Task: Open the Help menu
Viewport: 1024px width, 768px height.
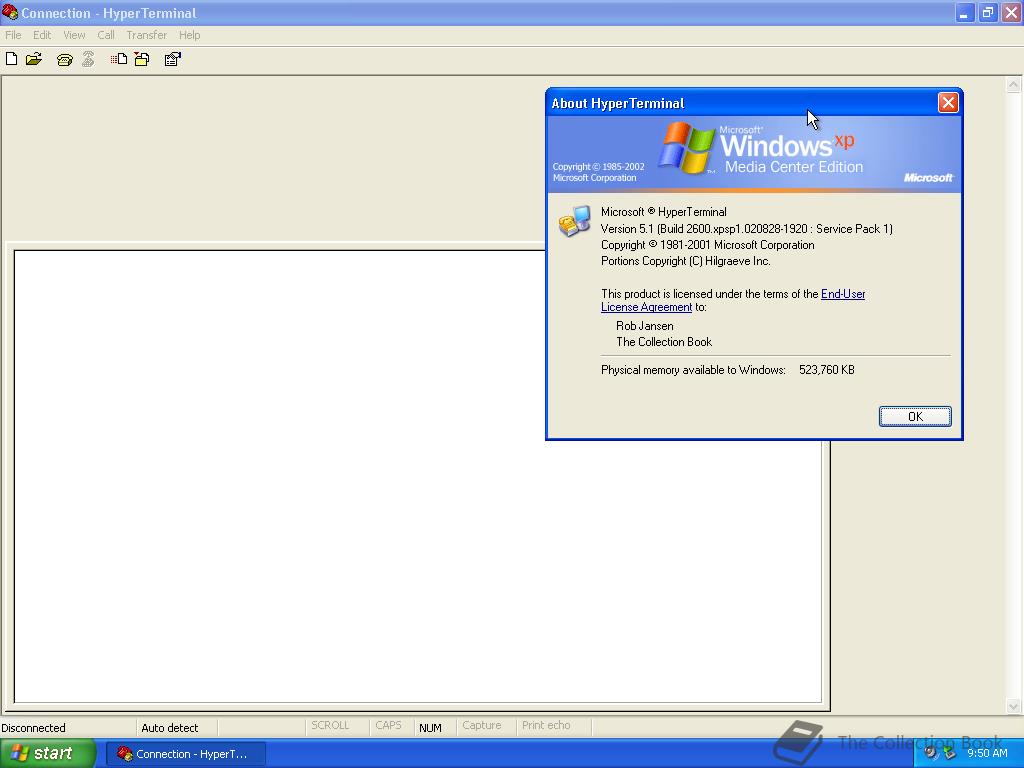Action: 189,35
